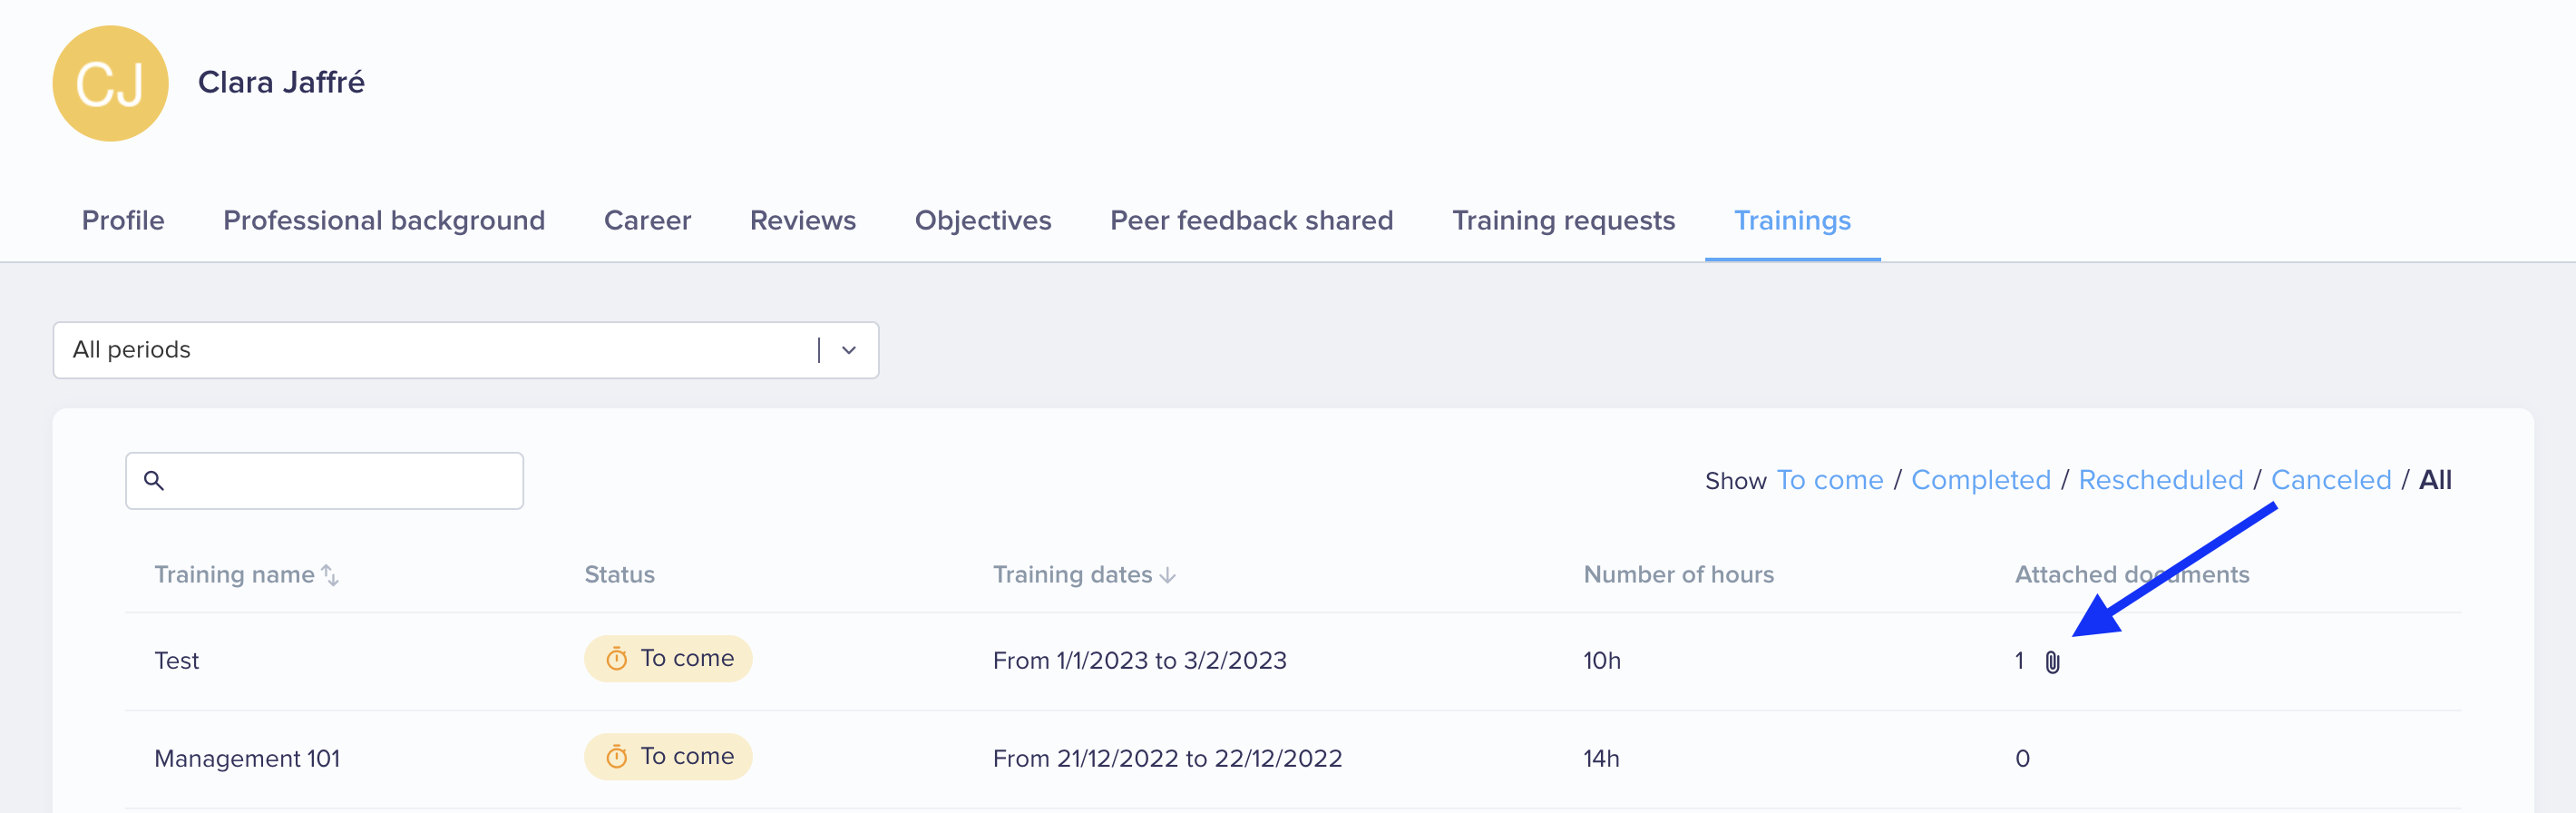Click into the training search field
2576x813 pixels.
(x=324, y=480)
